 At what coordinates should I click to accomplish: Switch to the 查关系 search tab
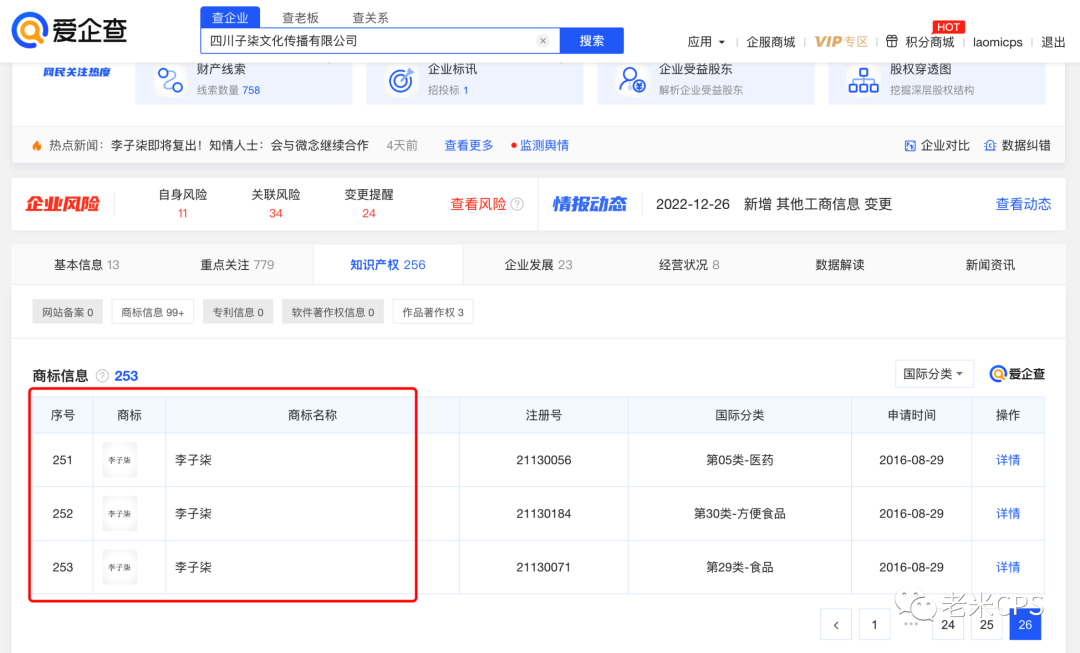(x=371, y=17)
